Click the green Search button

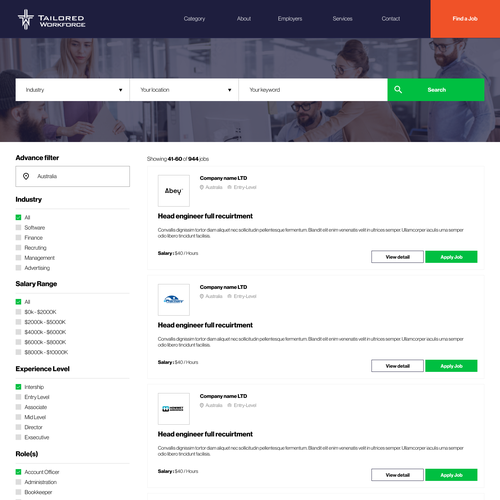pos(436,90)
